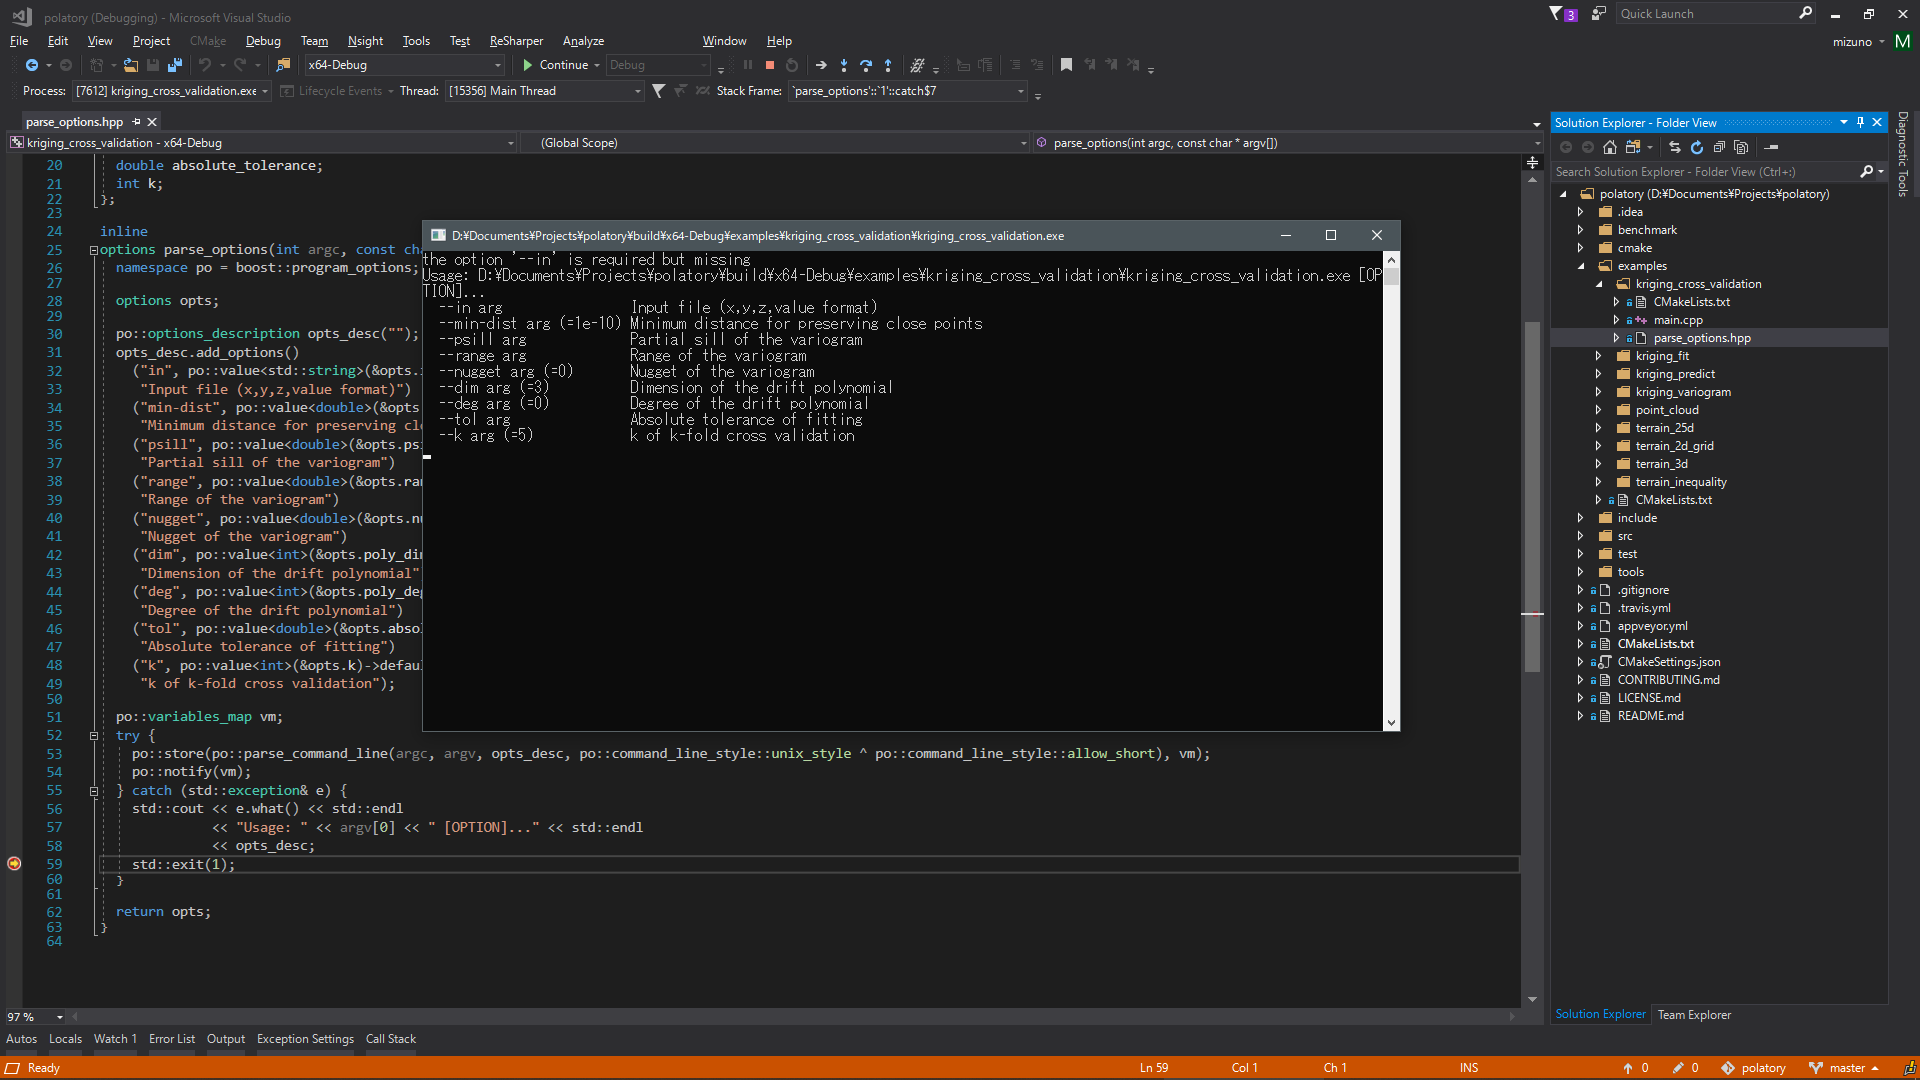Click Collapse All icon in Solution Explorer

[1719, 147]
